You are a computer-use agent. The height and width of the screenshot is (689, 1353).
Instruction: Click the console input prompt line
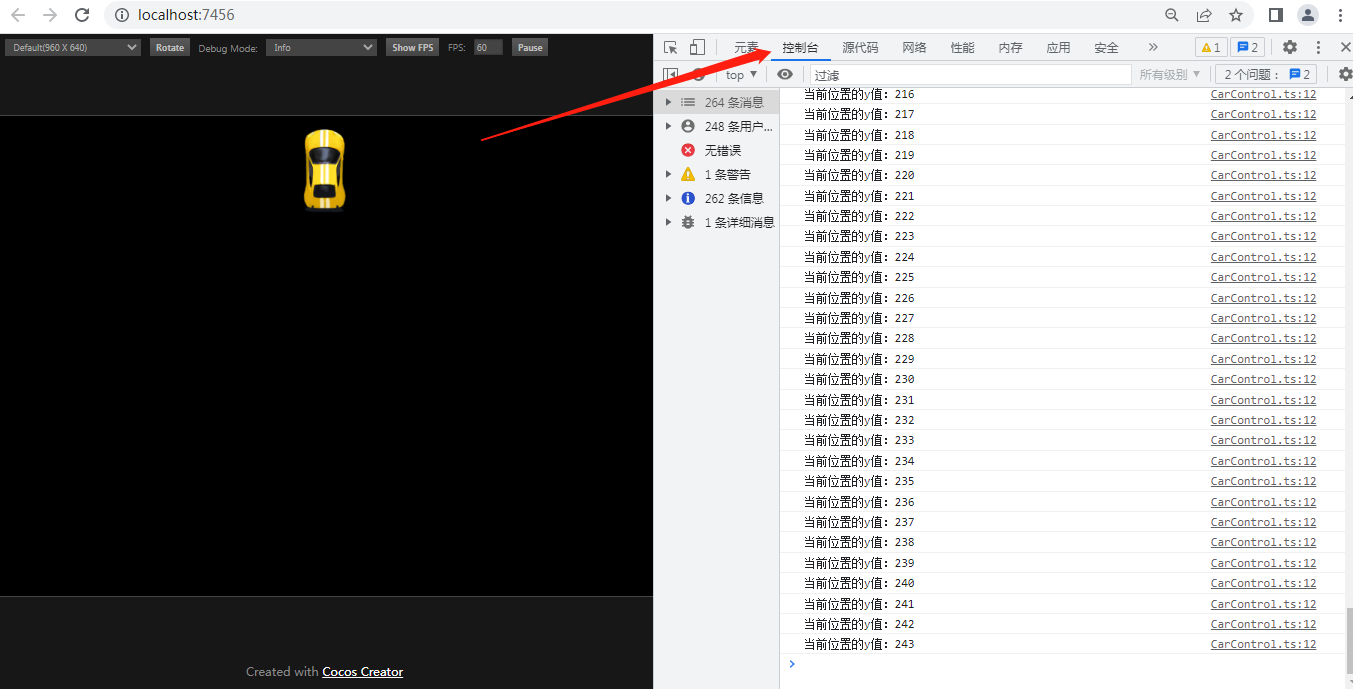tap(1060, 663)
